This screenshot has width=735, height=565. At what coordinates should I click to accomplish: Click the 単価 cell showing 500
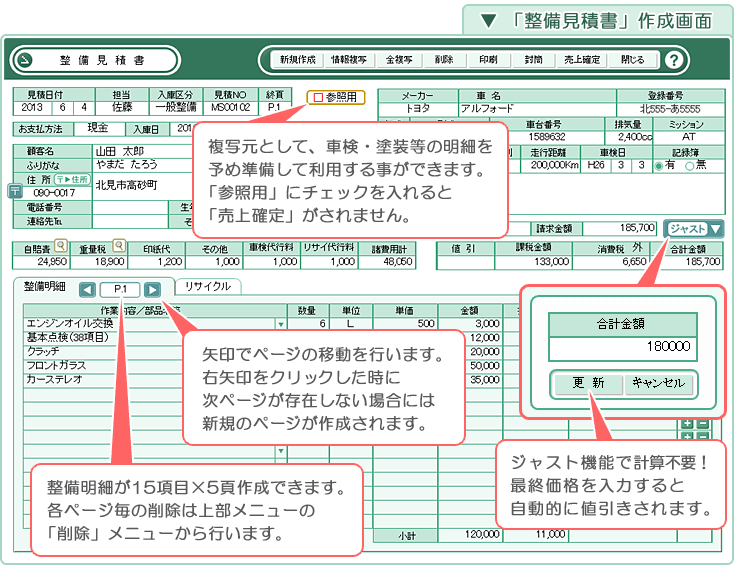405,324
